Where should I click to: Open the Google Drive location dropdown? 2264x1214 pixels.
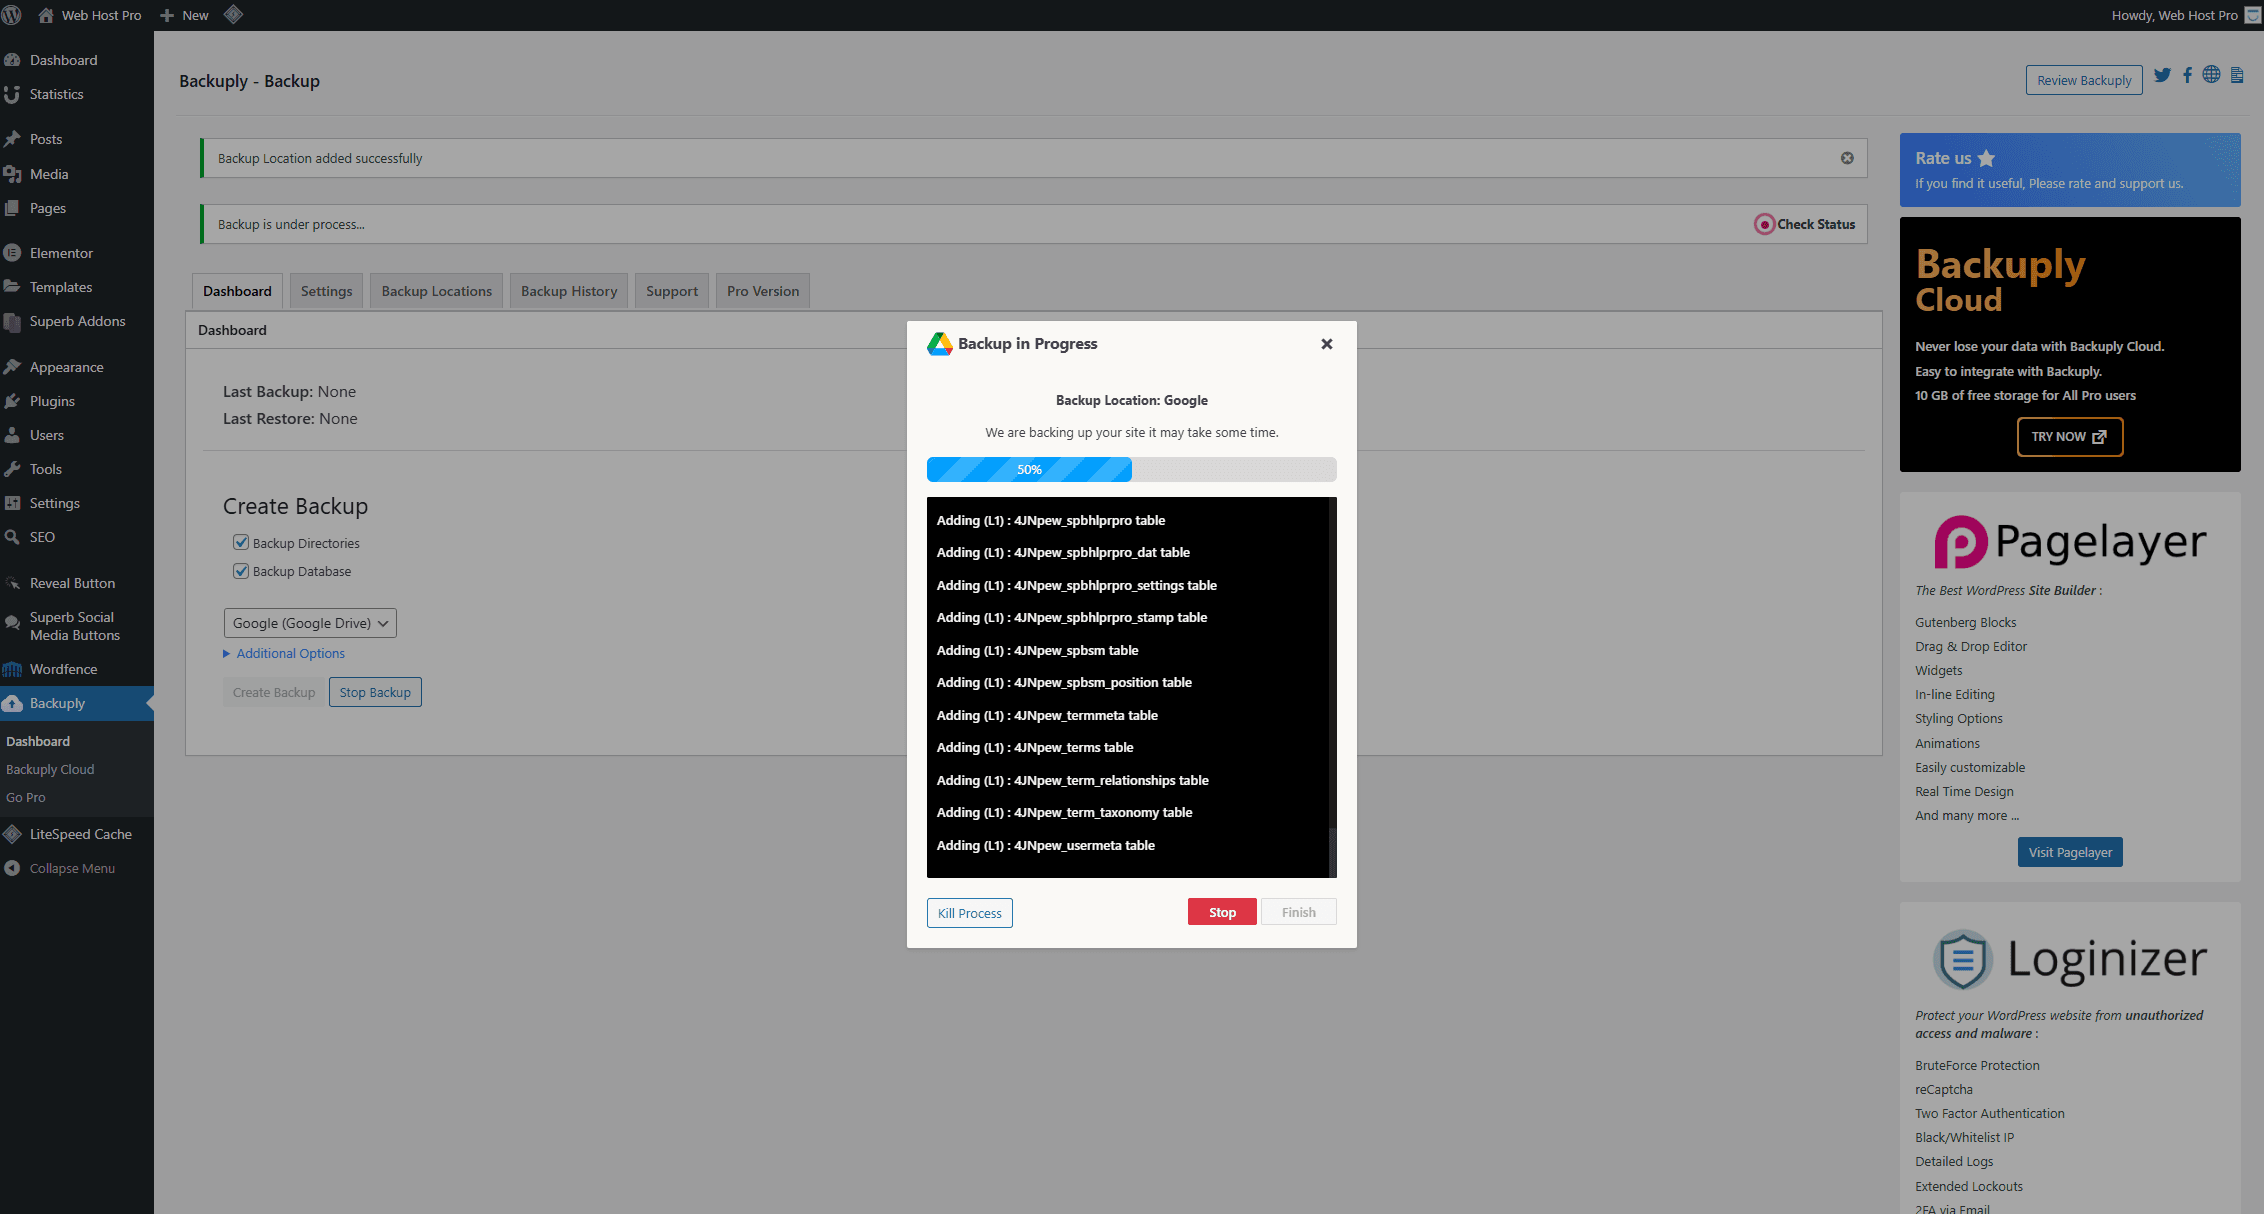tap(310, 623)
